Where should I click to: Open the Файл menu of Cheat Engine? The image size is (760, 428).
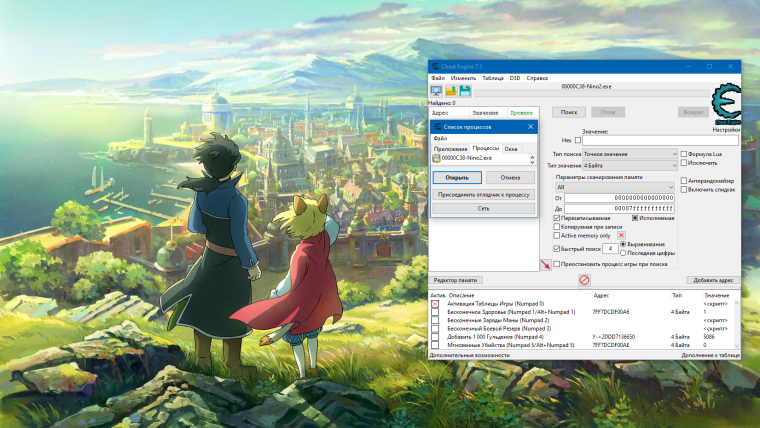[438, 78]
